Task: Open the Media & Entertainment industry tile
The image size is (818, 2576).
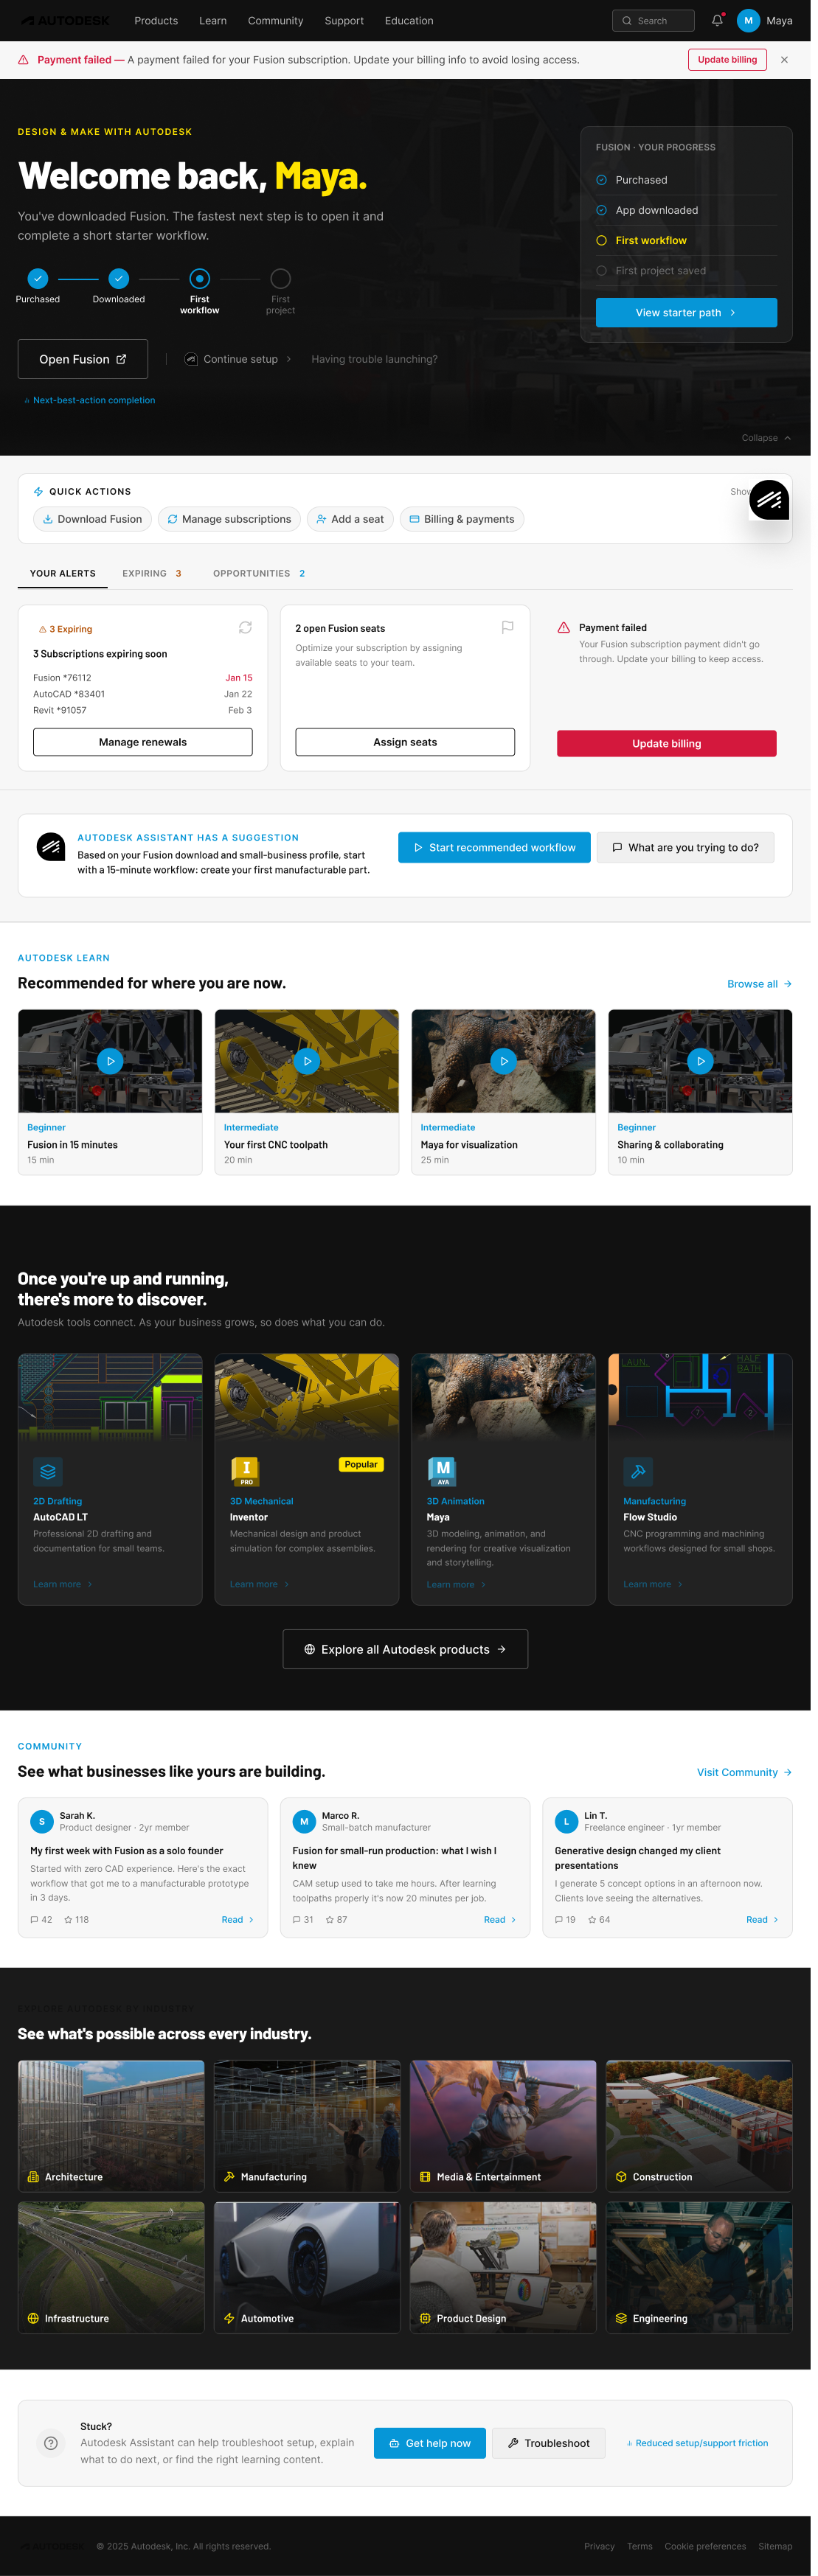Action: (503, 2126)
